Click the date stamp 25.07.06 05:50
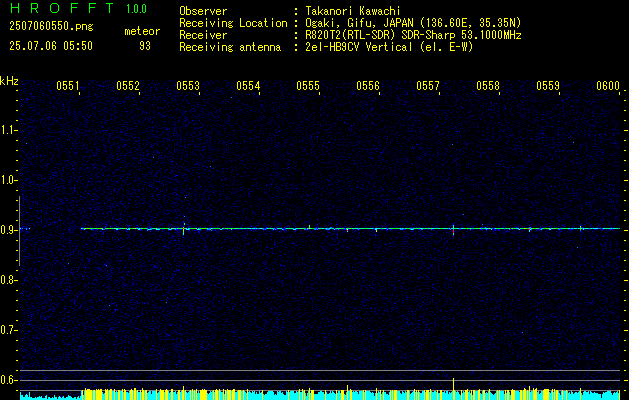 tap(51, 46)
